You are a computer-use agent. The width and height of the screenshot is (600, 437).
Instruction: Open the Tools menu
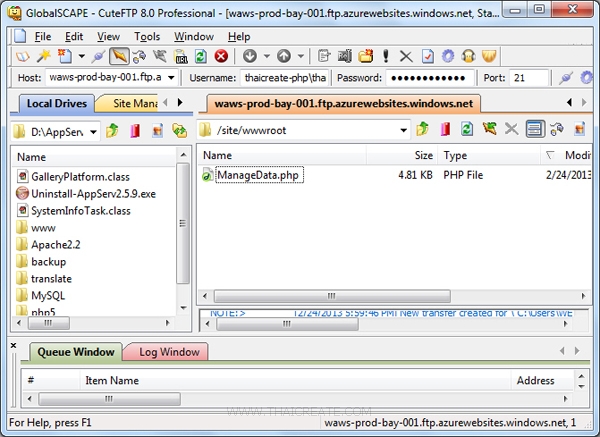(147, 37)
